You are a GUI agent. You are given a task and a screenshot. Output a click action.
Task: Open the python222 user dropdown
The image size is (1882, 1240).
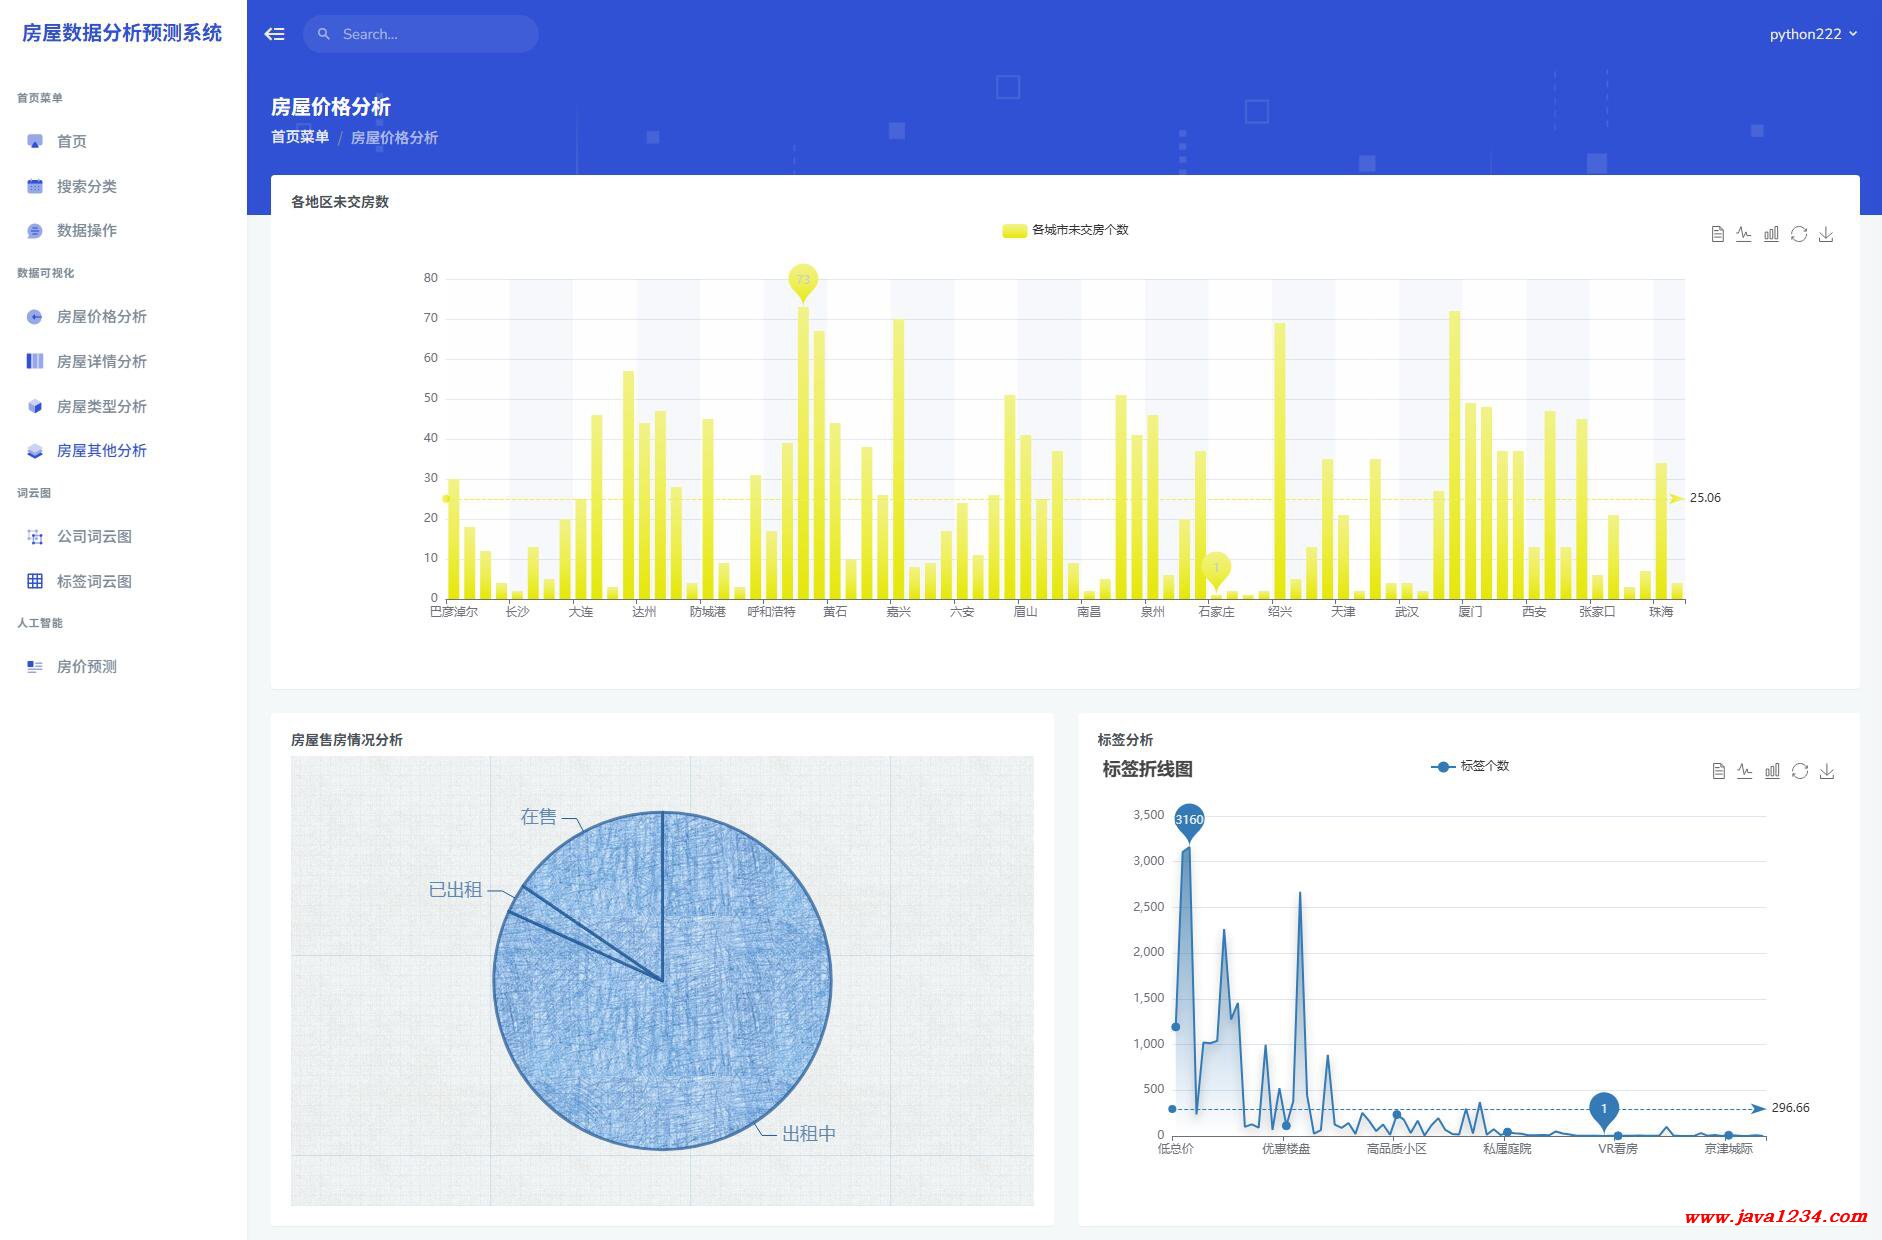pos(1812,34)
